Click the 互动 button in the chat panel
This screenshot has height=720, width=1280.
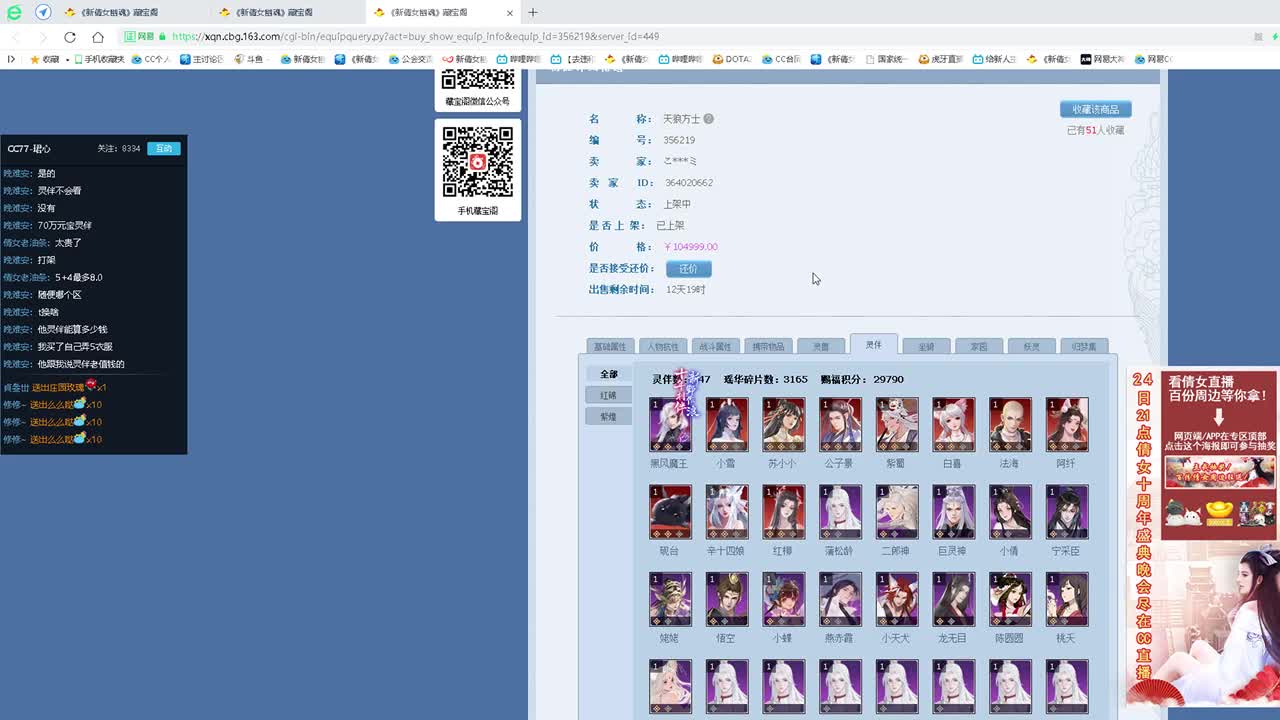click(164, 149)
